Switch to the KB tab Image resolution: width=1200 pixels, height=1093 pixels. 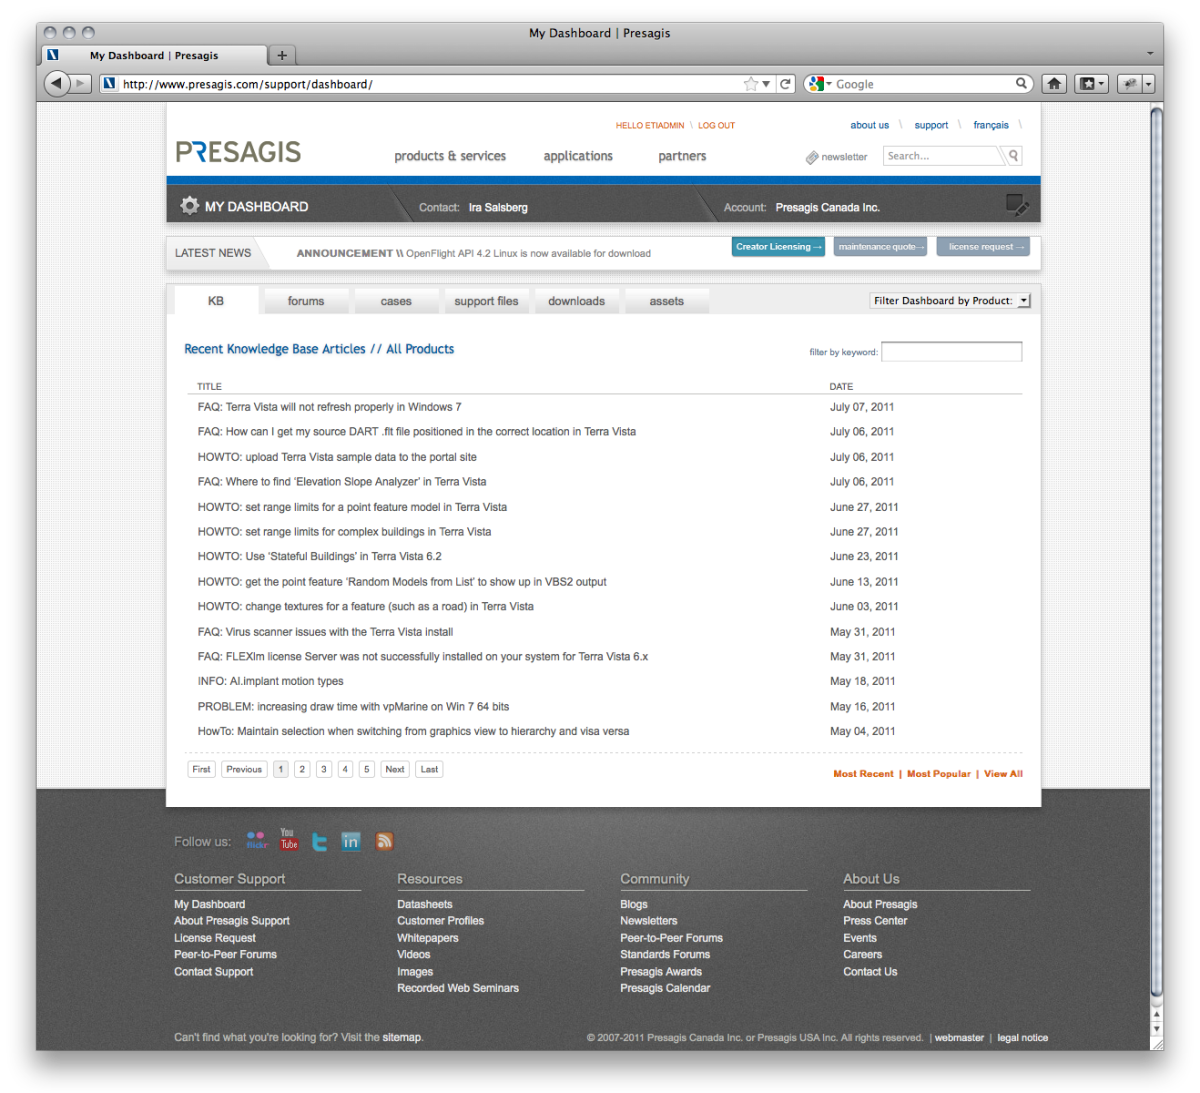pos(216,301)
